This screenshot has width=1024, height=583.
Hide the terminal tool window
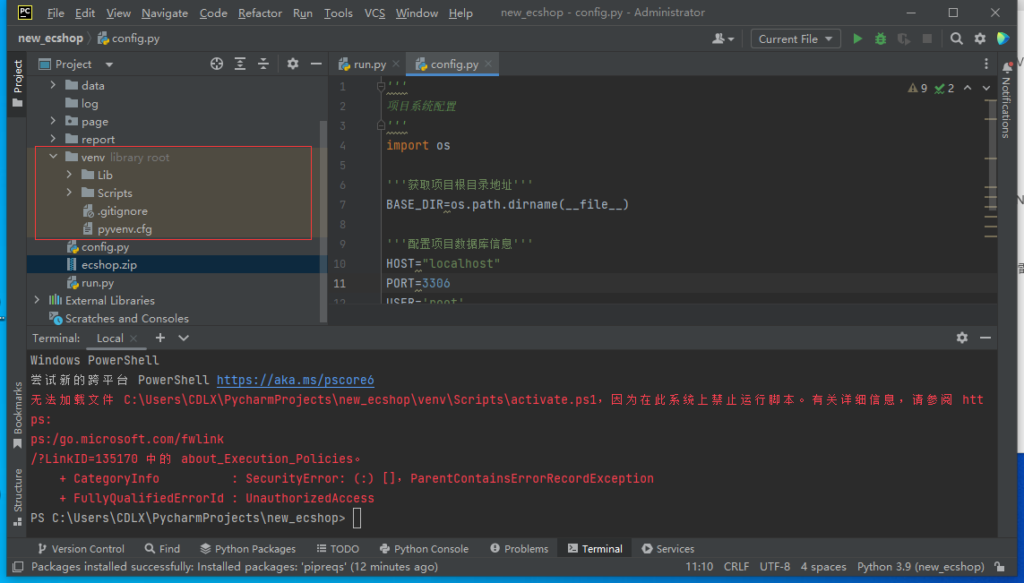[985, 338]
